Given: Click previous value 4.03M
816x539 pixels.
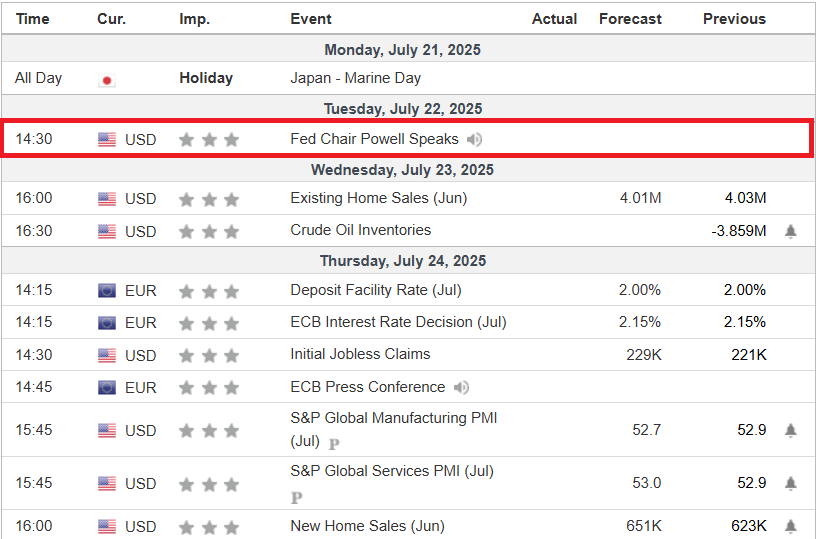Looking at the screenshot, I should pyautogui.click(x=745, y=198).
